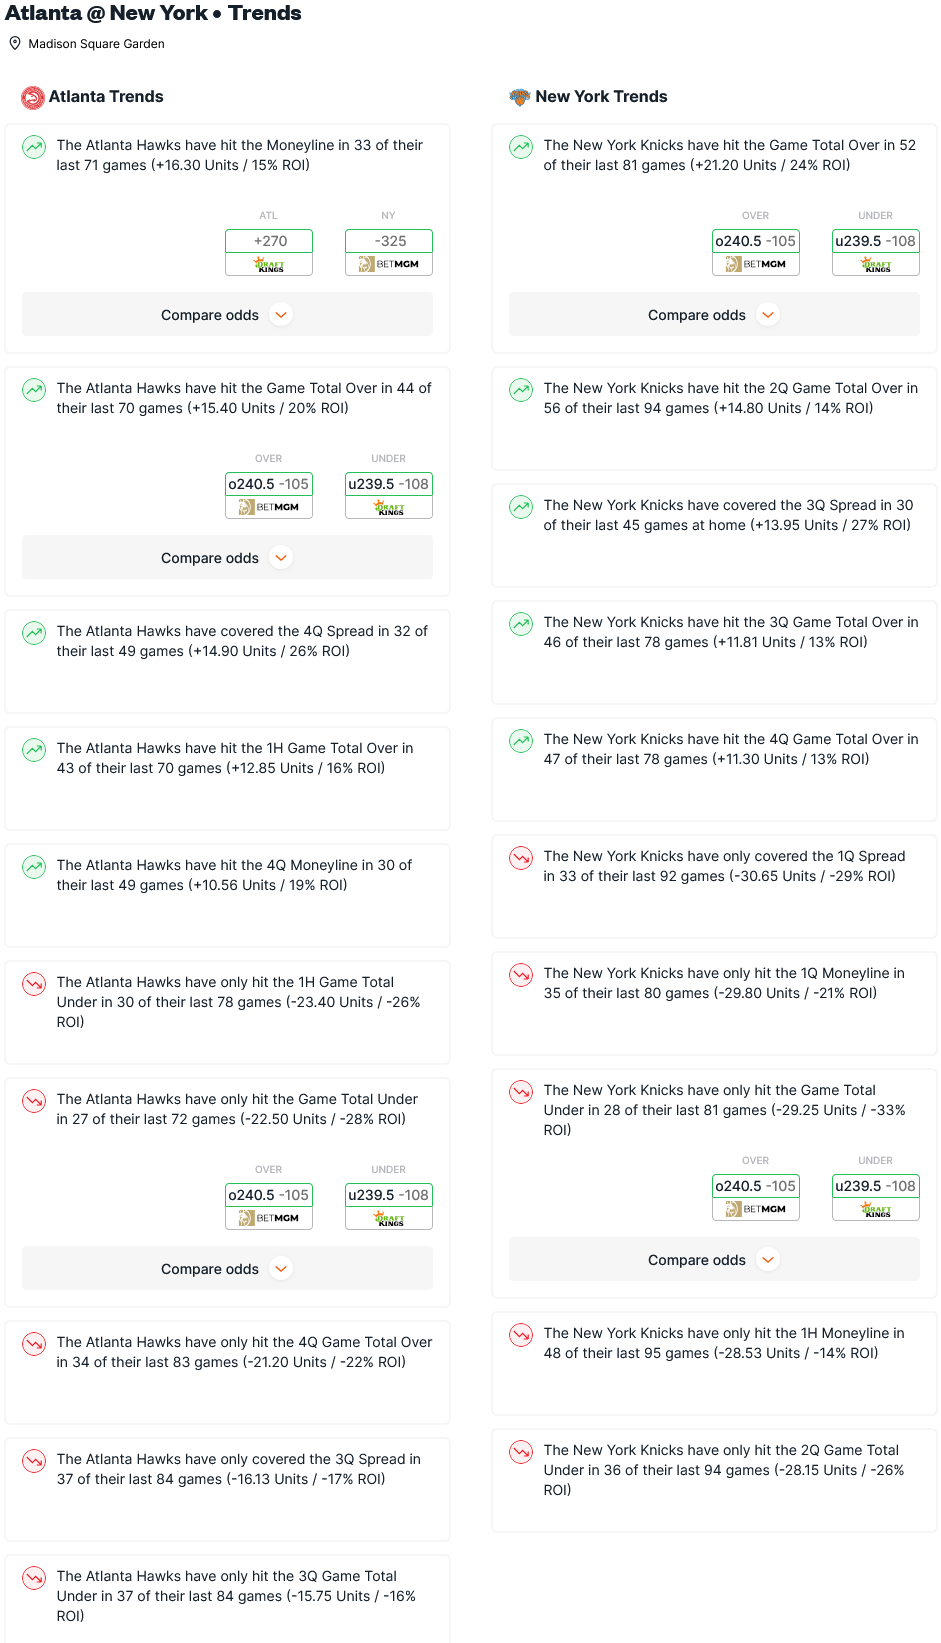Expand Compare odds under Hawks 44 of 70 Over trend
The height and width of the screenshot is (1643, 941).
(x=227, y=558)
